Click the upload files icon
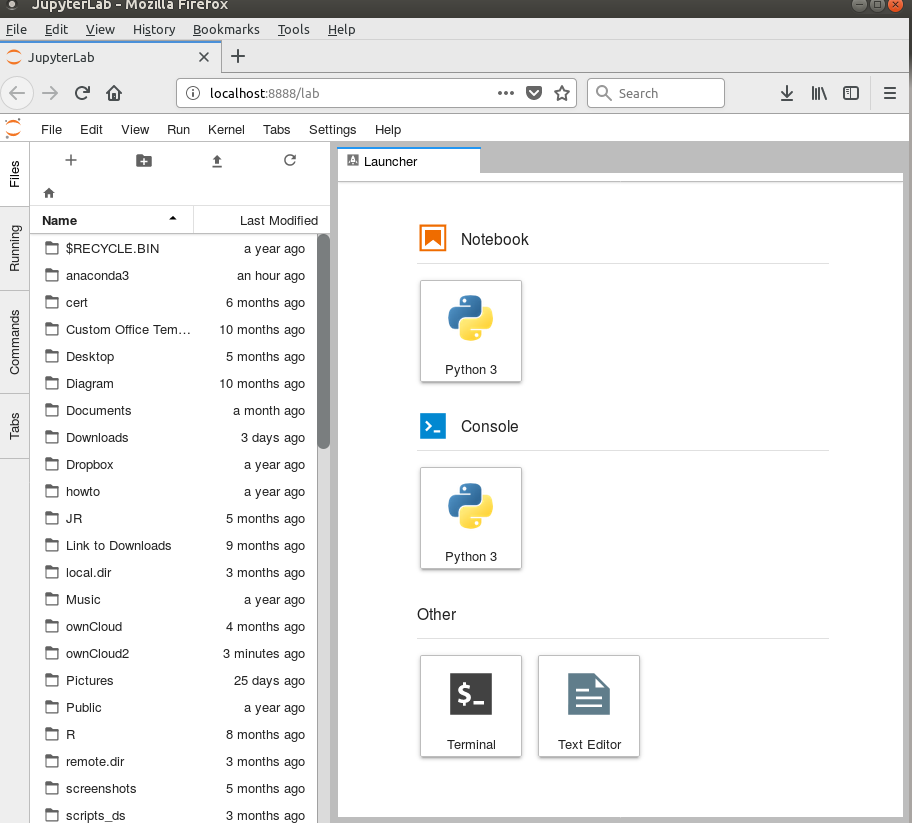The width and height of the screenshot is (912, 823). click(x=217, y=161)
